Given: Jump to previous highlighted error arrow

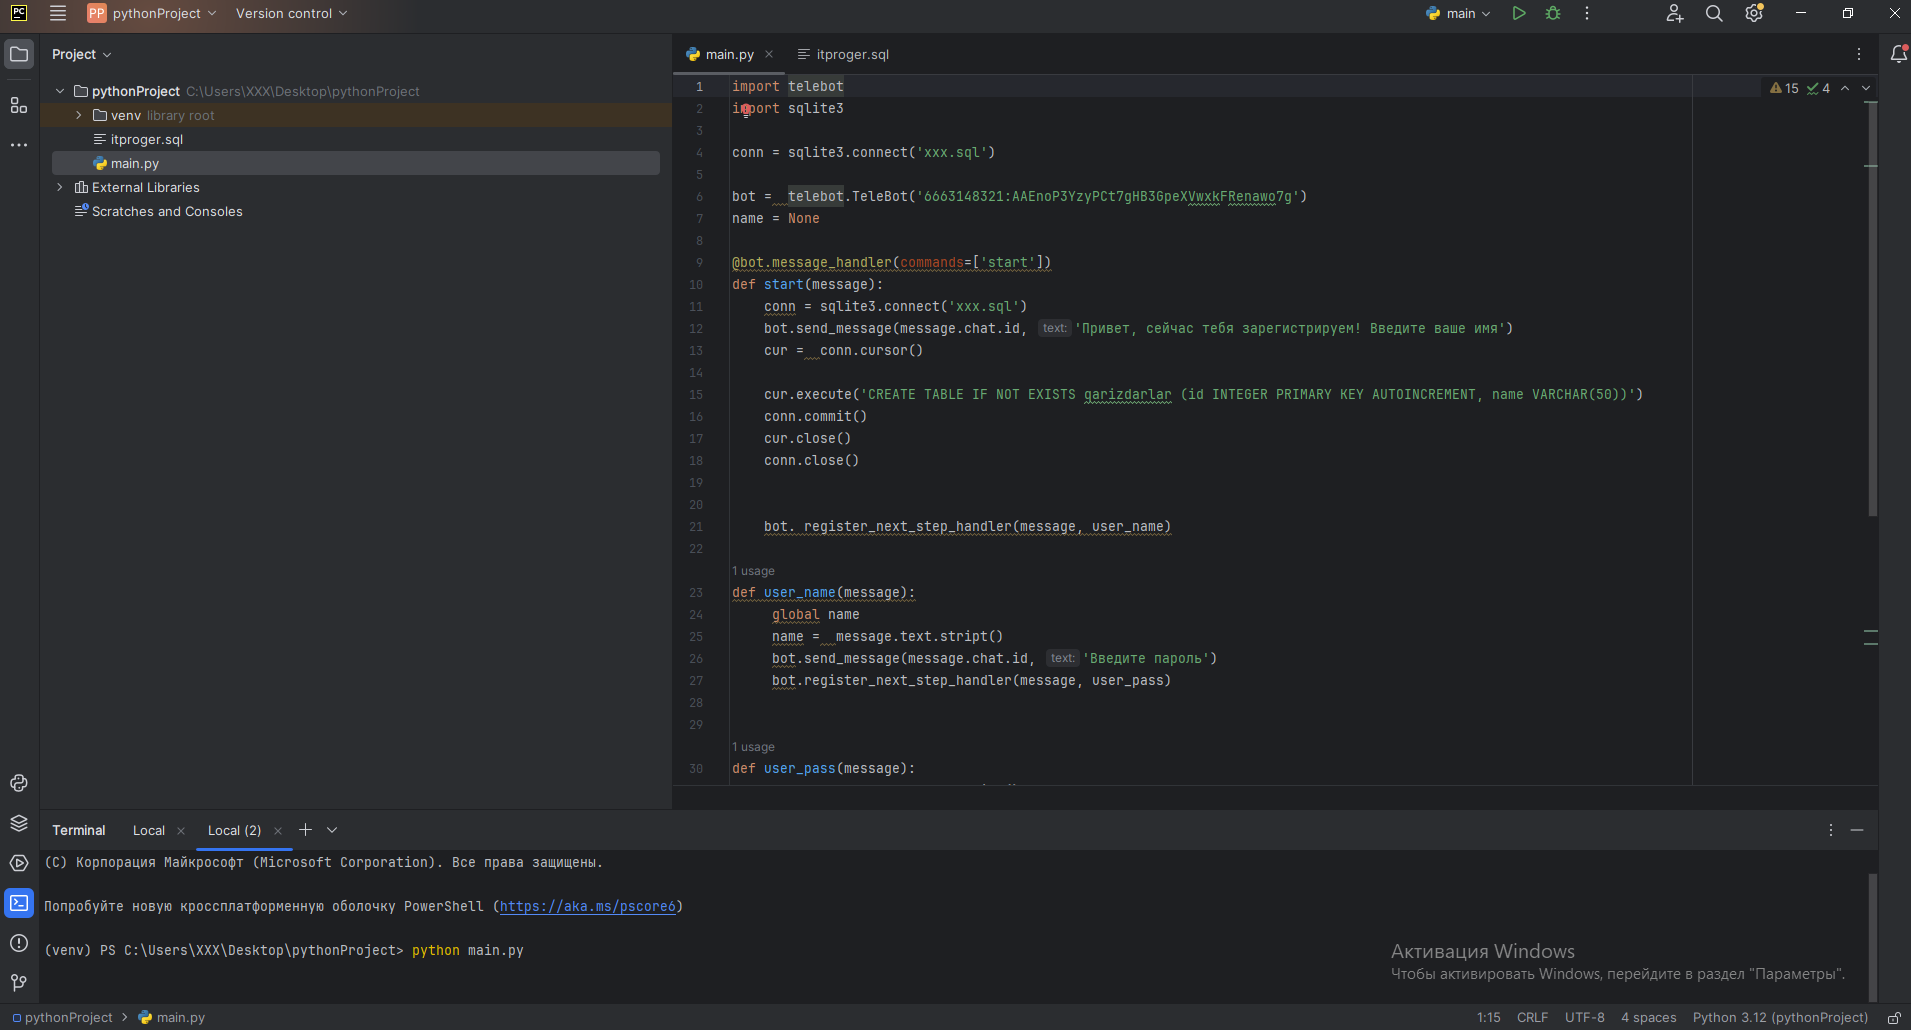Looking at the screenshot, I should tap(1845, 88).
